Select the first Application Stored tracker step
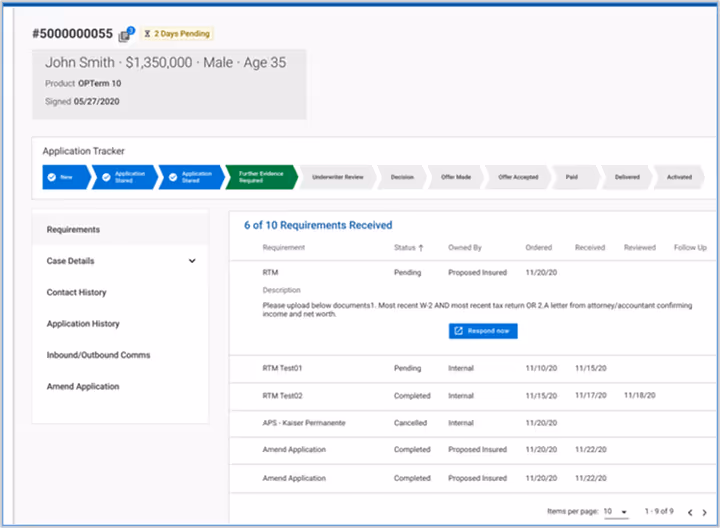This screenshot has height=528, width=720. (x=124, y=177)
